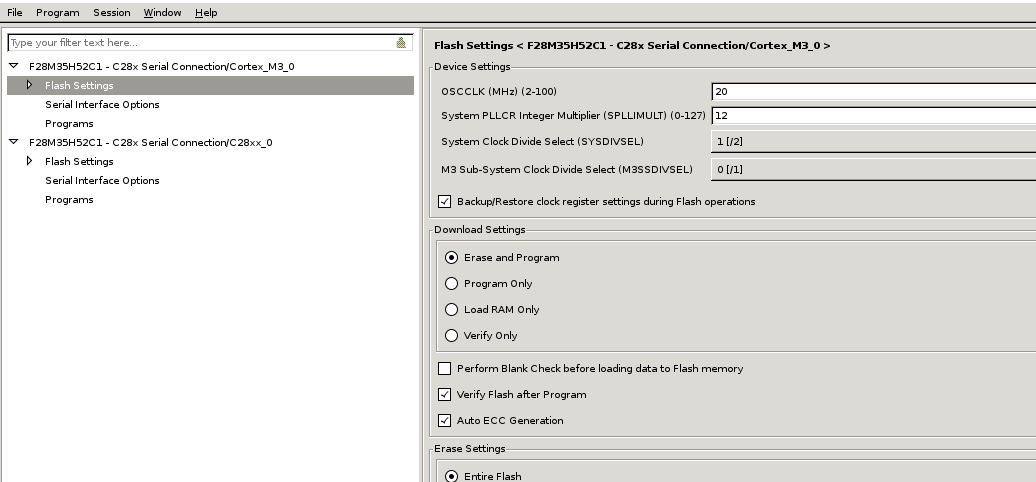Click the OSCCLK (MHz) (2-100) label
The width and height of the screenshot is (1036, 482).
point(500,91)
